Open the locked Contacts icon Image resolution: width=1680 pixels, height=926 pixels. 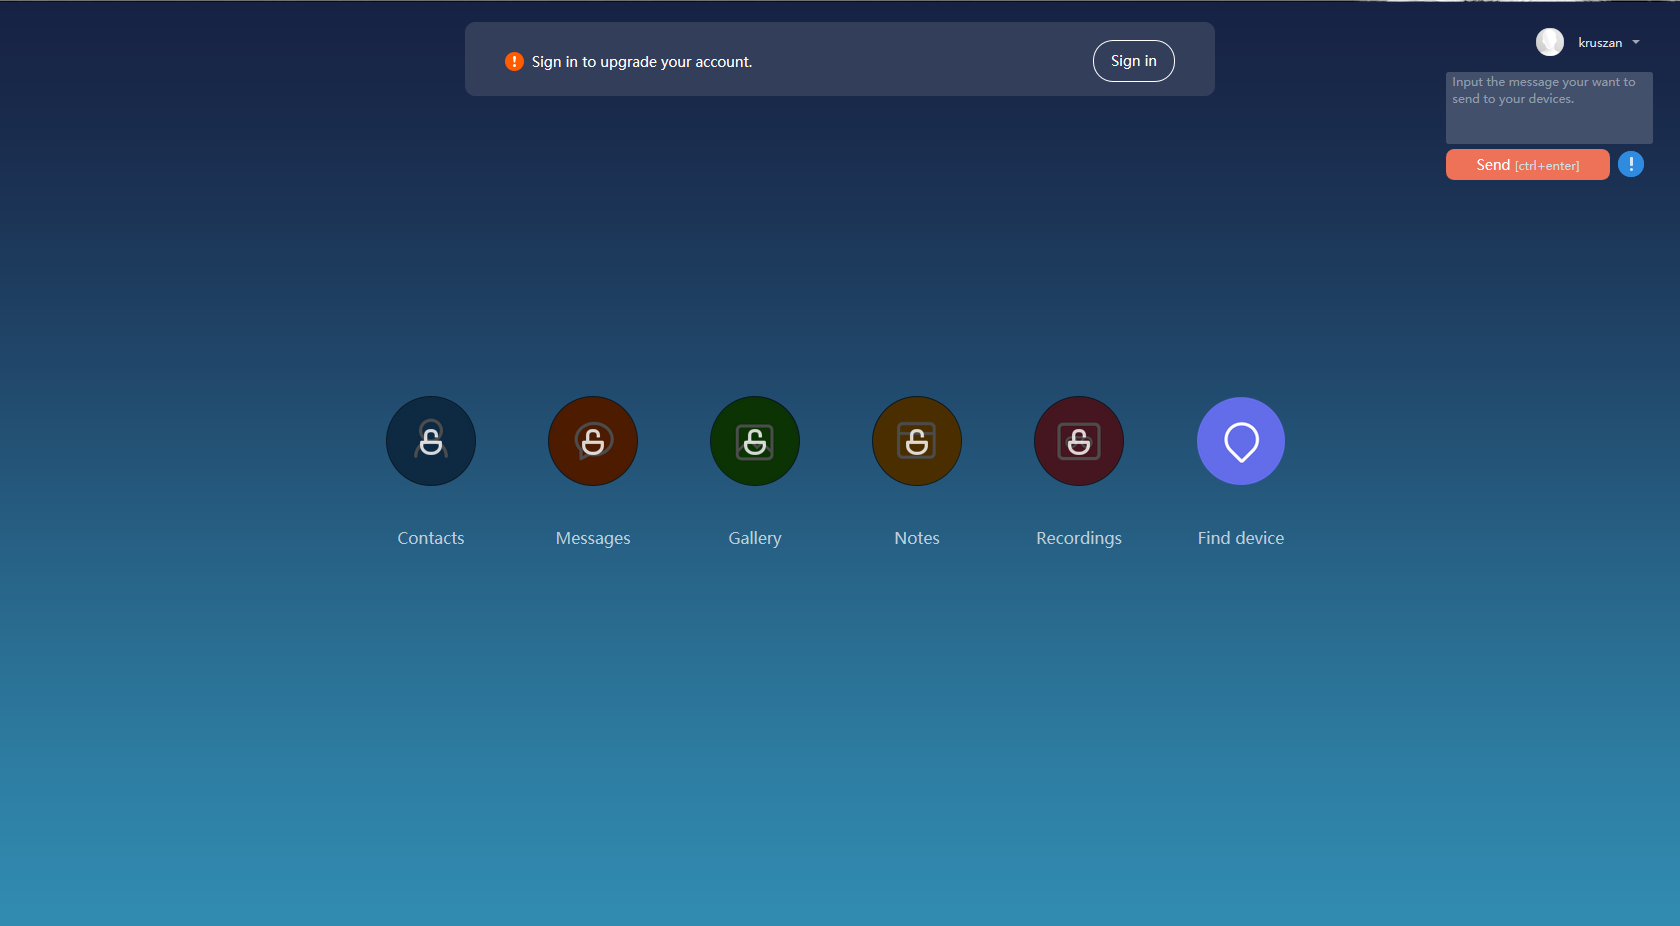pos(431,441)
